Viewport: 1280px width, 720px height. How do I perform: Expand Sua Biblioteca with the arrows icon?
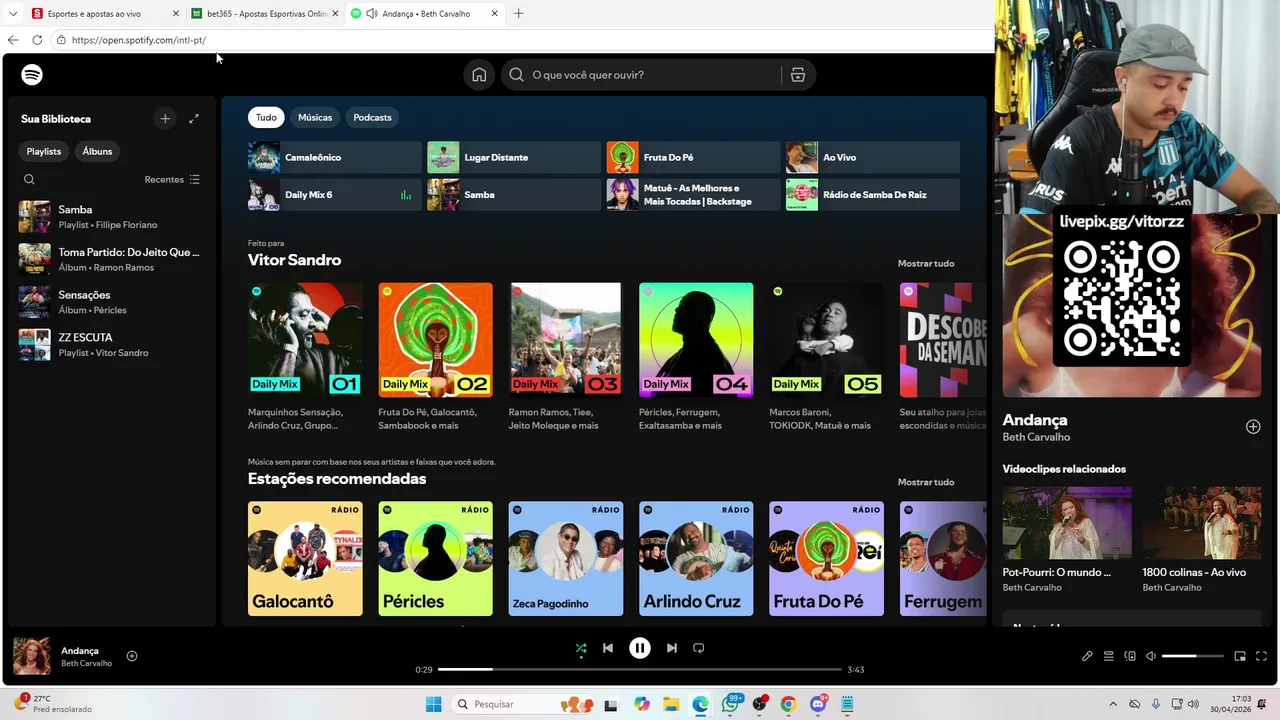[194, 119]
